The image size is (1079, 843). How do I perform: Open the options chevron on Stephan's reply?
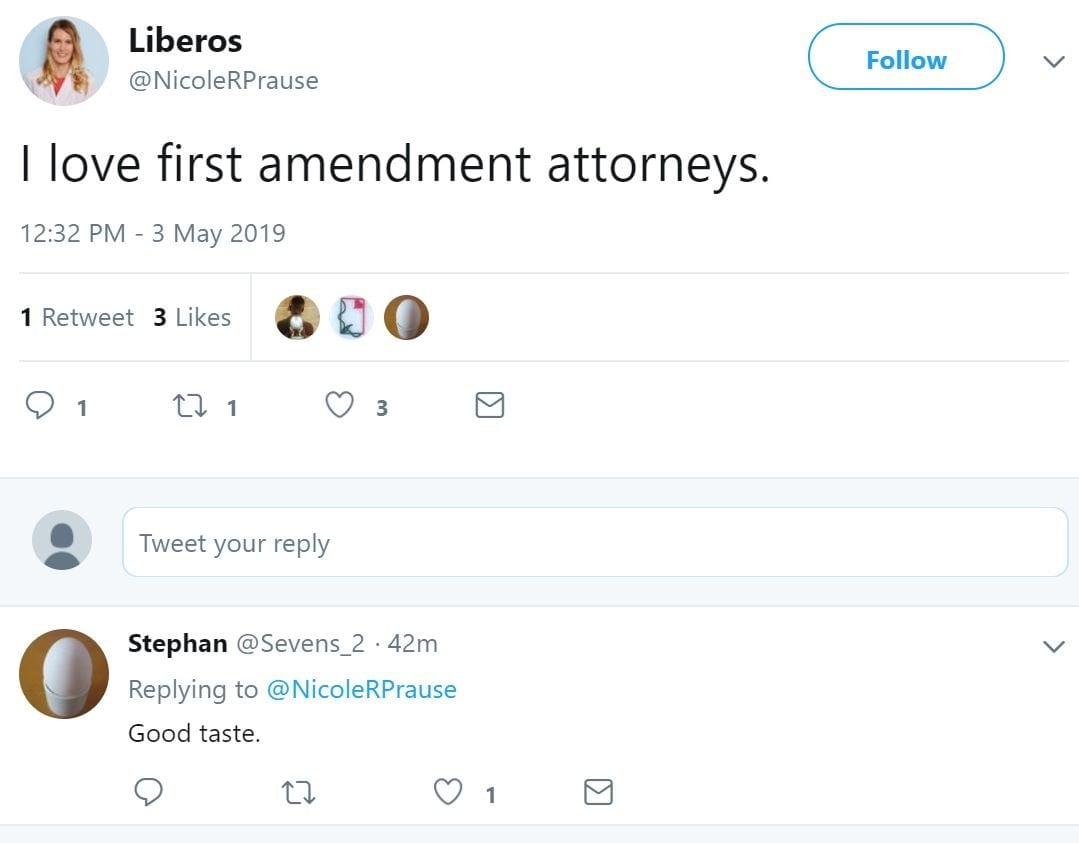[1053, 647]
